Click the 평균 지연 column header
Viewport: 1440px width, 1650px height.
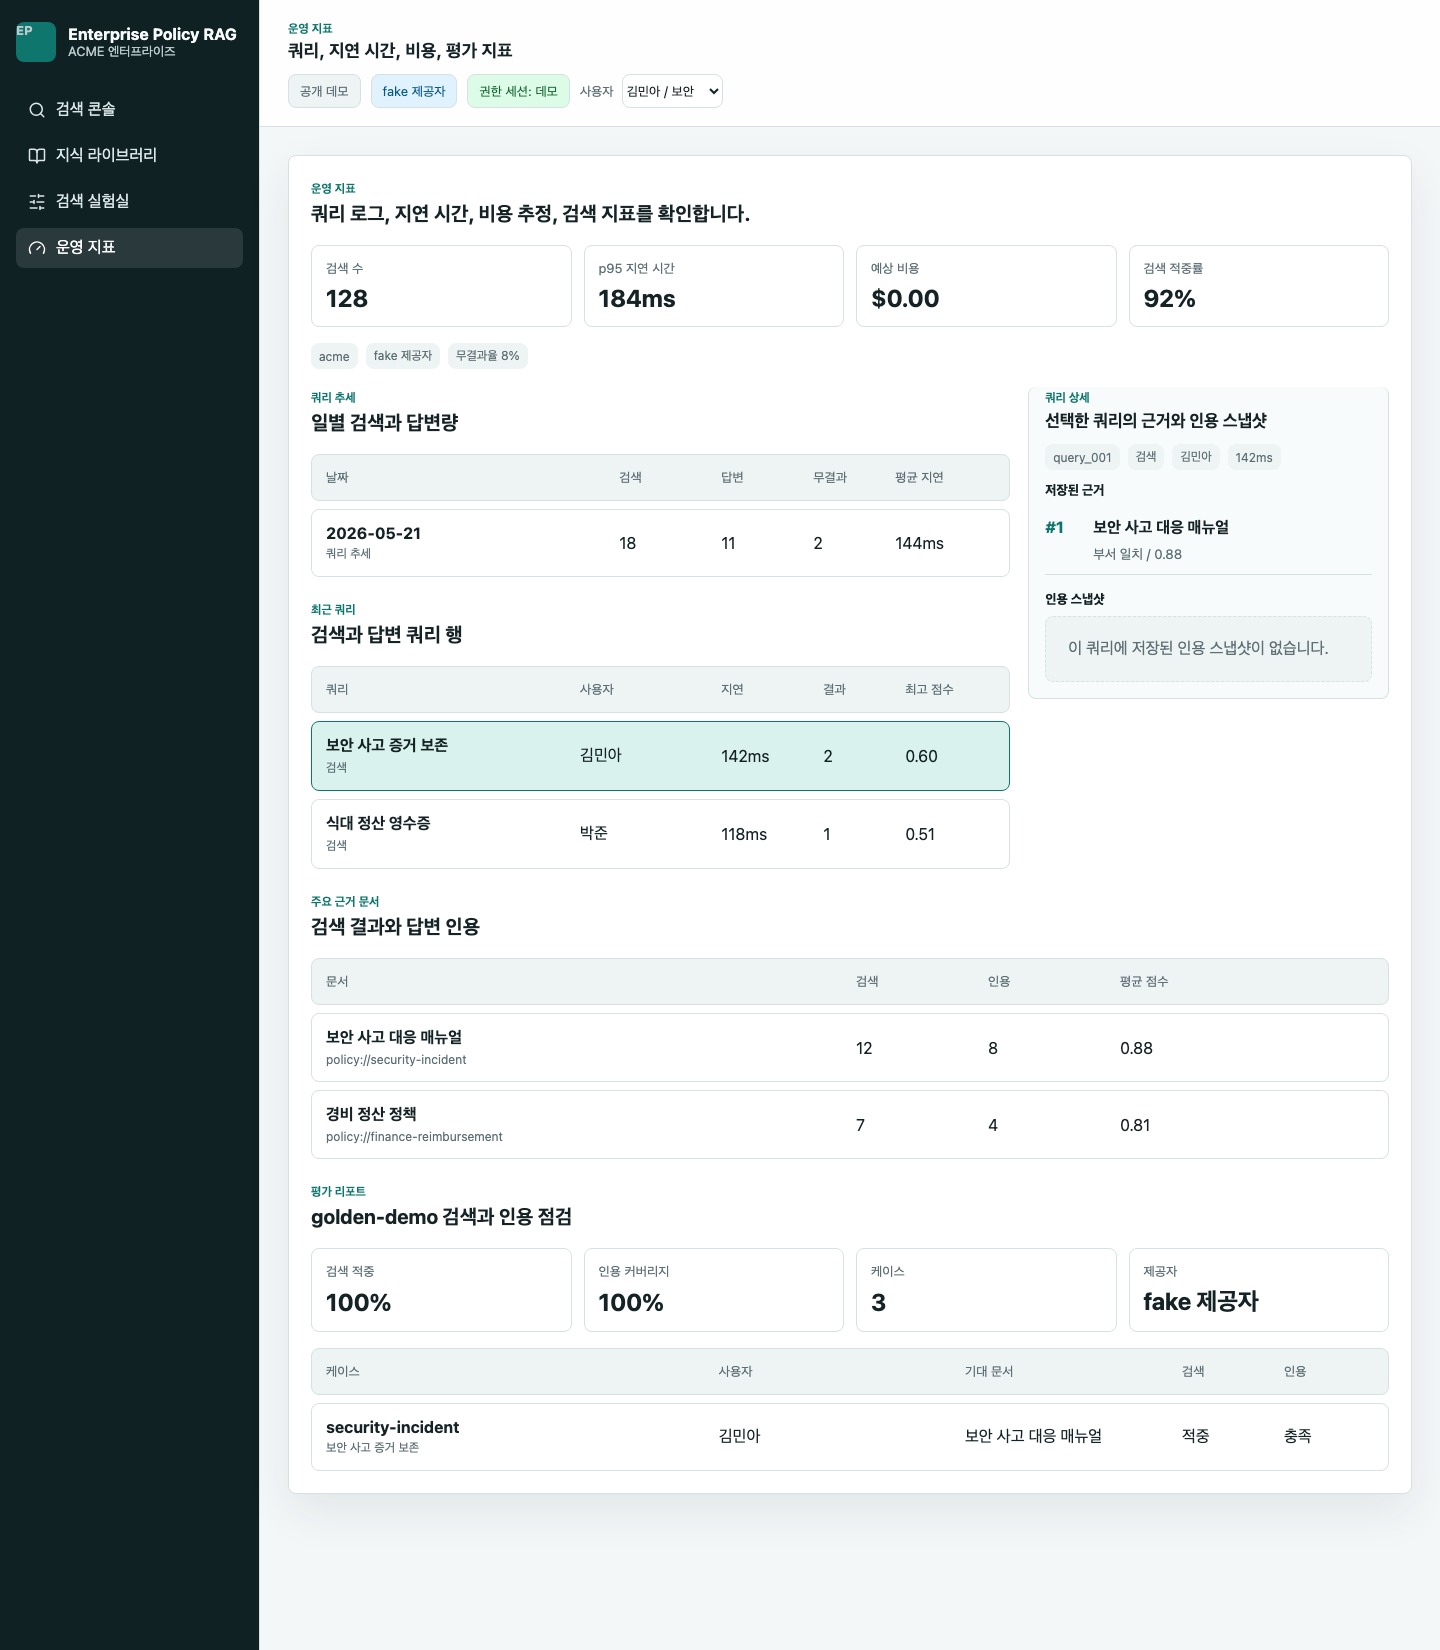tap(919, 478)
